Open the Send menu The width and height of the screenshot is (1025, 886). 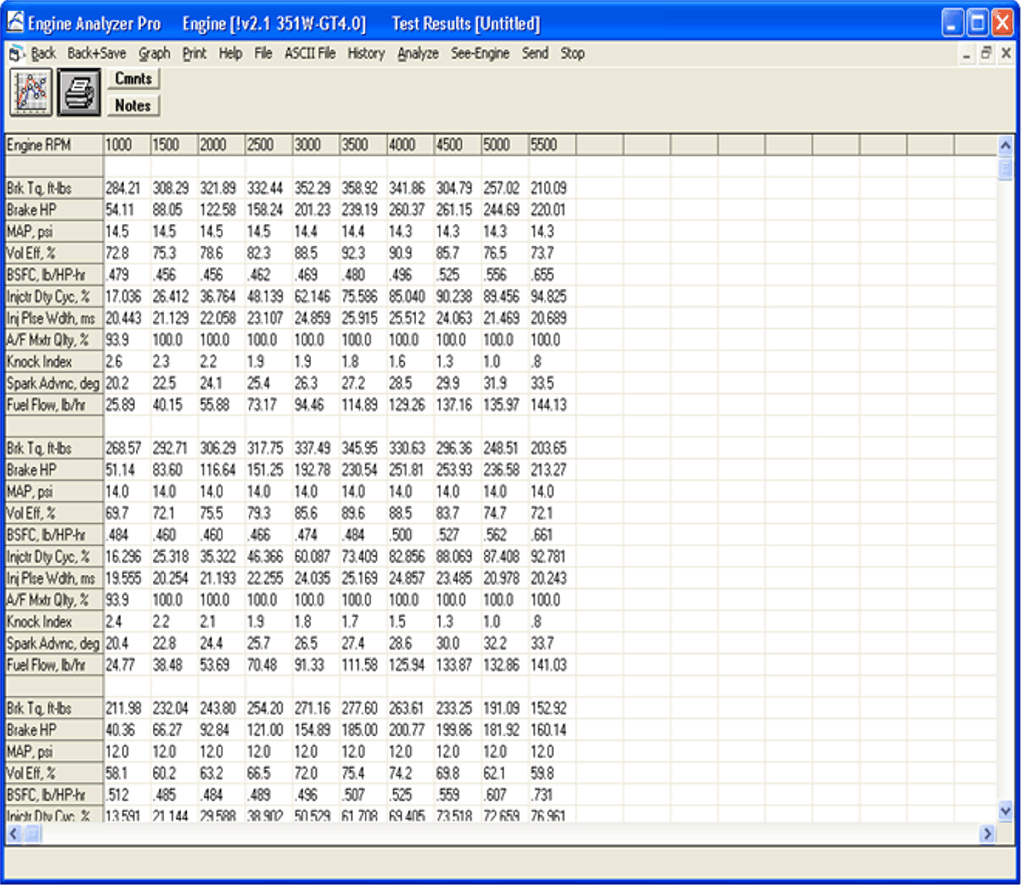pos(535,54)
